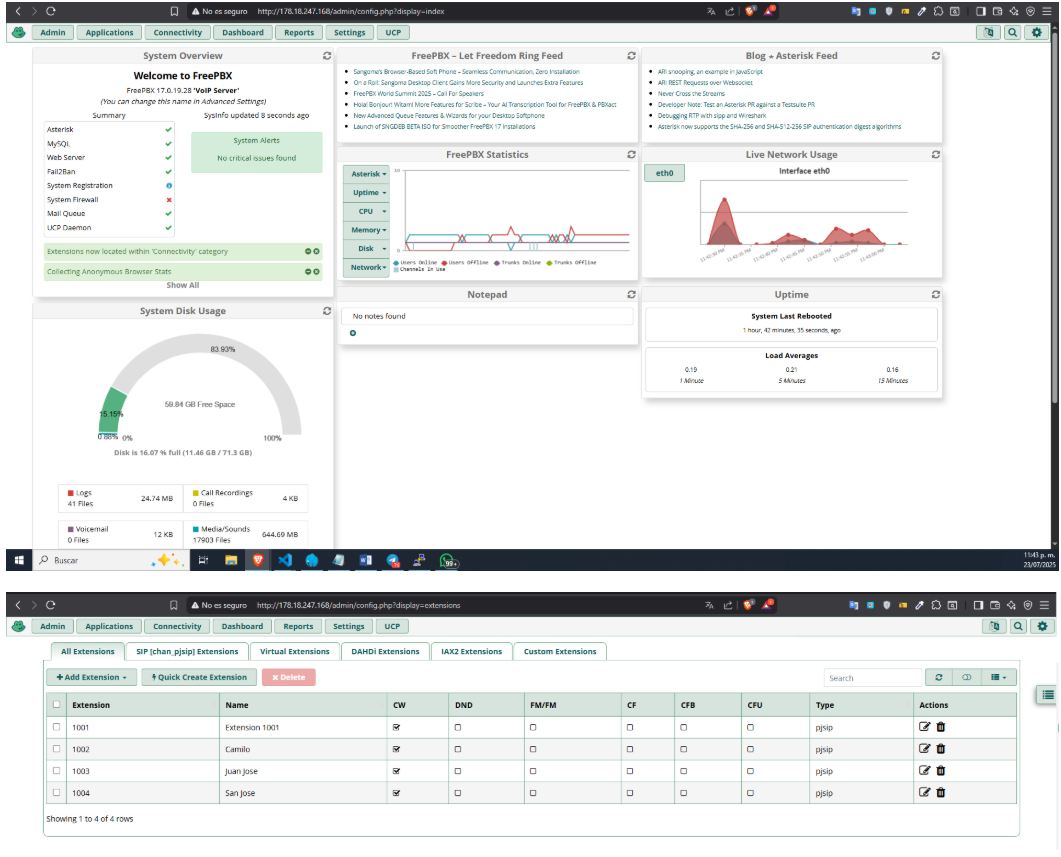The height and width of the screenshot is (857, 1061).
Task: Open the Network dropdown in FreePBX Statistics
Action: point(367,268)
